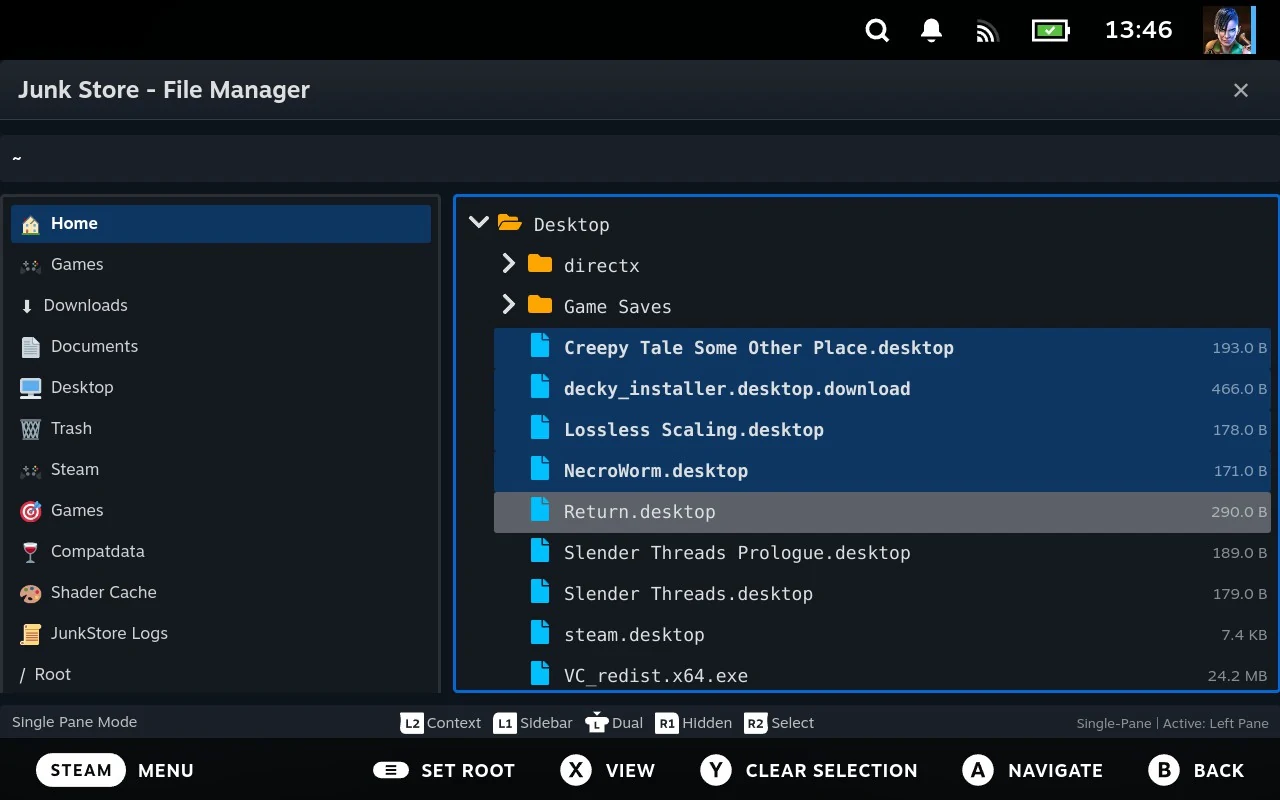Click the Game Saves folder icon
The height and width of the screenshot is (800, 1280).
click(x=540, y=305)
